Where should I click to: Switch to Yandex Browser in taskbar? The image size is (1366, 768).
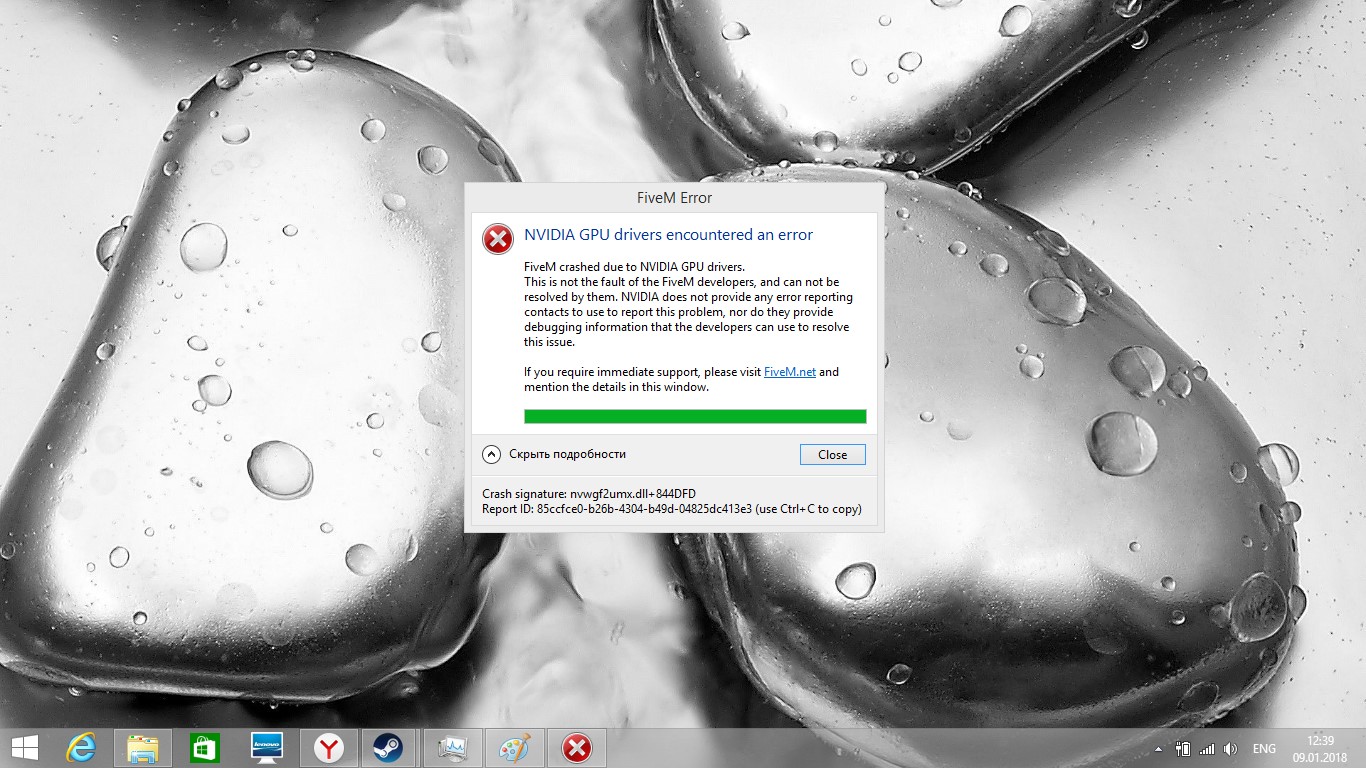point(329,748)
